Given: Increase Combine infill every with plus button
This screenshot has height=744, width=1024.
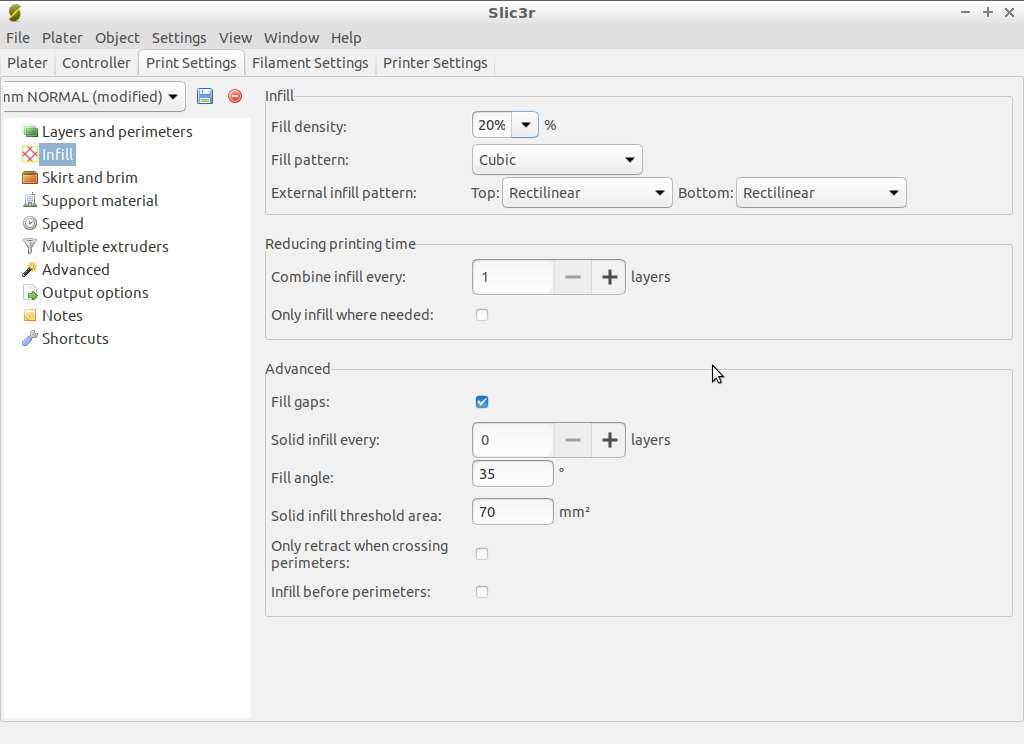Looking at the screenshot, I should [x=608, y=277].
